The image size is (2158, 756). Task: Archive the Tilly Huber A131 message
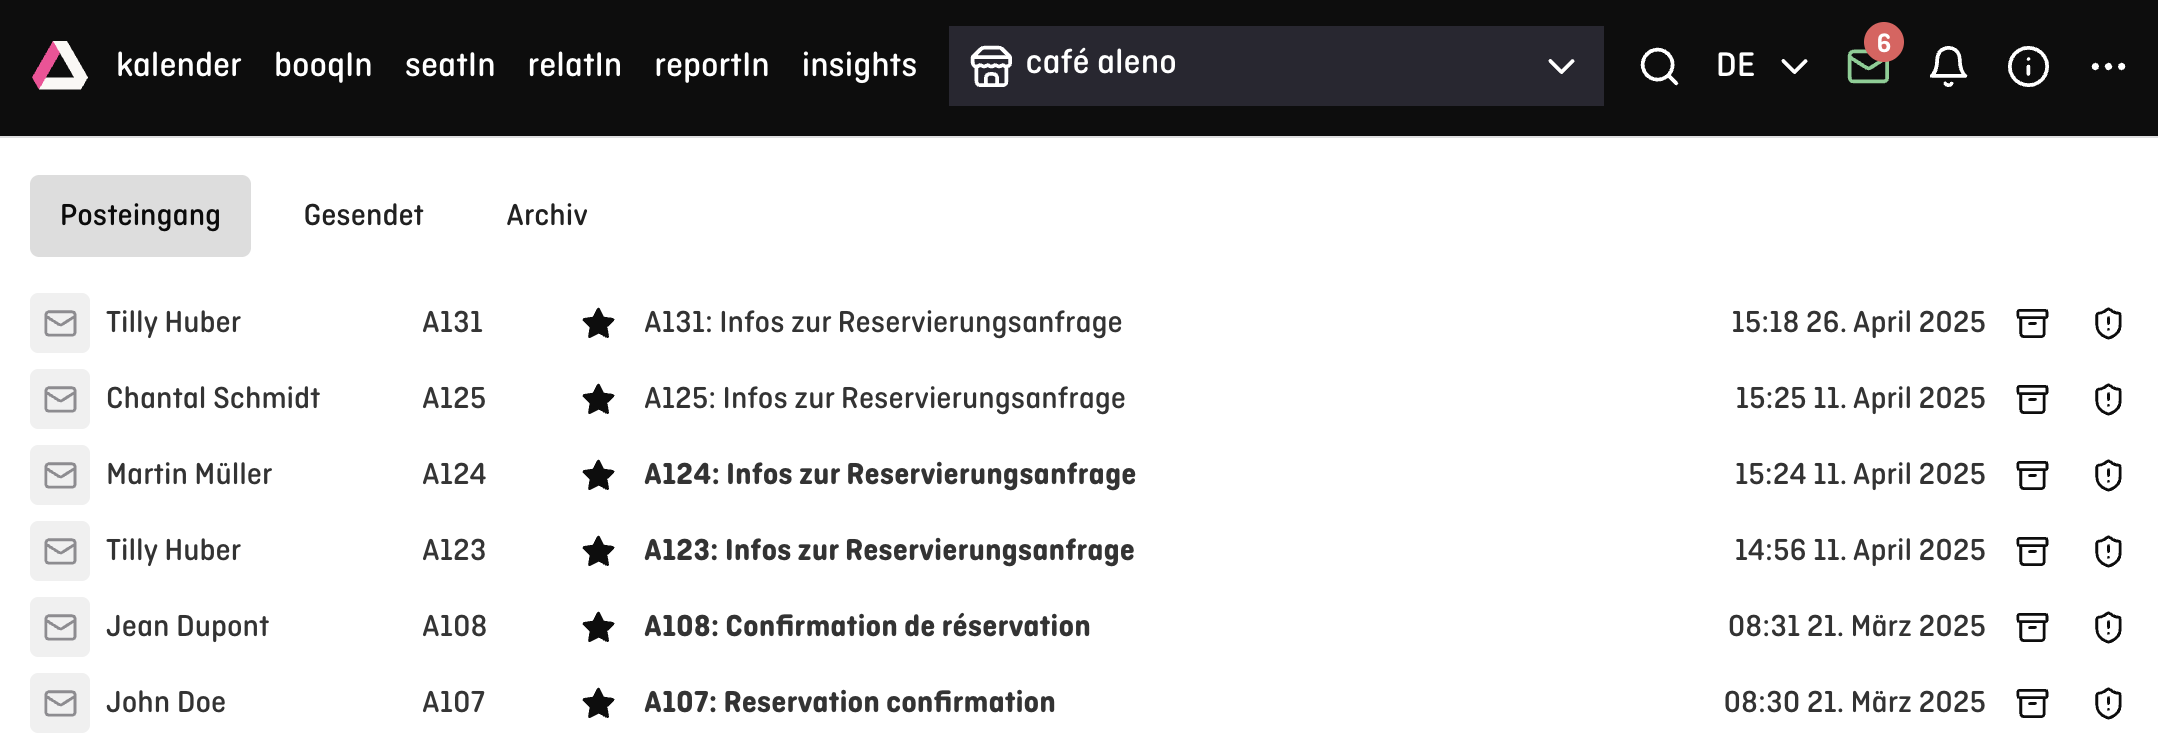point(2032,323)
